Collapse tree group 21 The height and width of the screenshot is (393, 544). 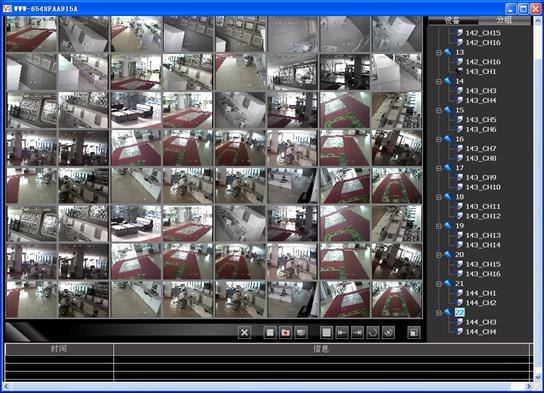439,284
